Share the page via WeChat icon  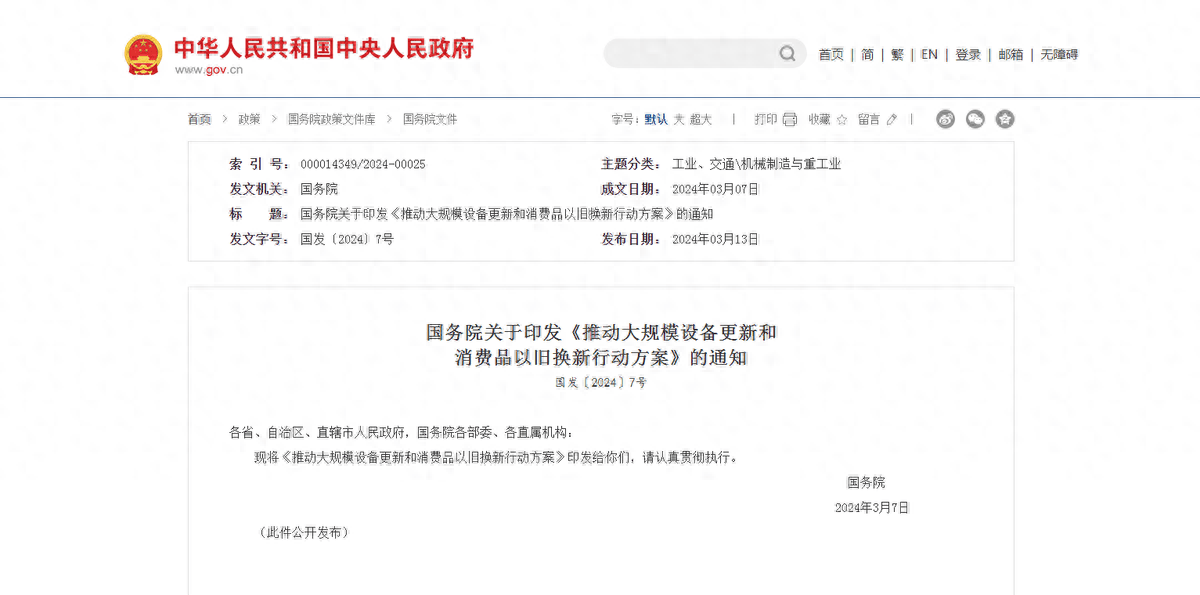coord(975,119)
